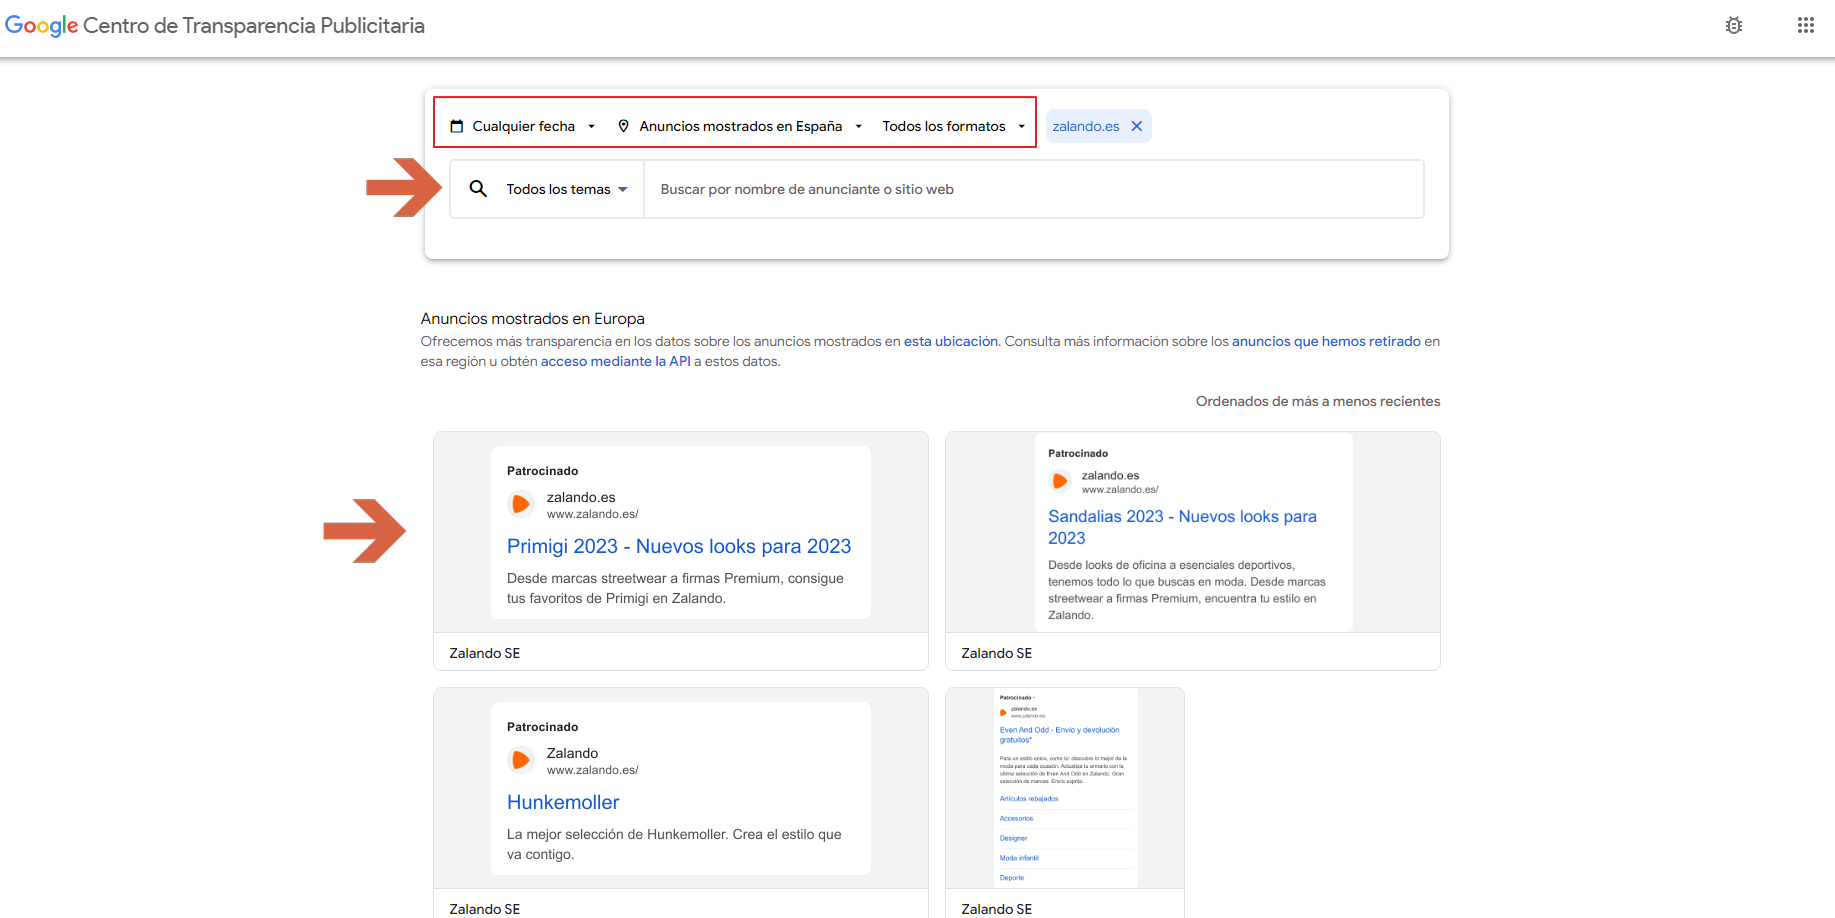
Task: Click Patrocinado label in the Primigi ad
Action: point(542,471)
